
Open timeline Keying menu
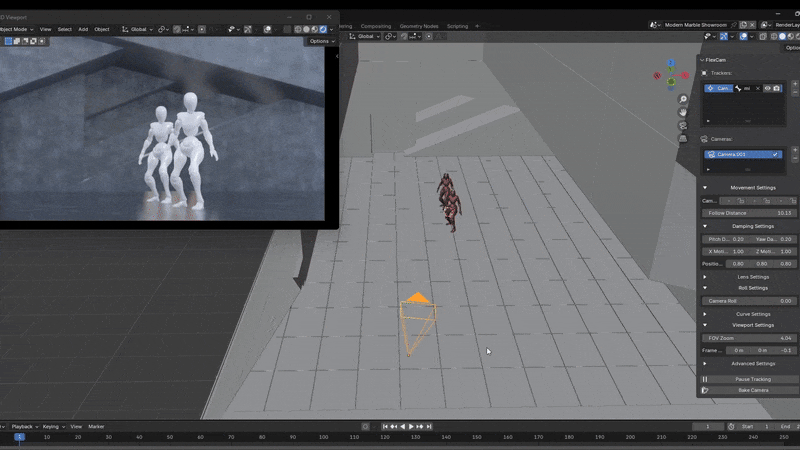[53, 427]
